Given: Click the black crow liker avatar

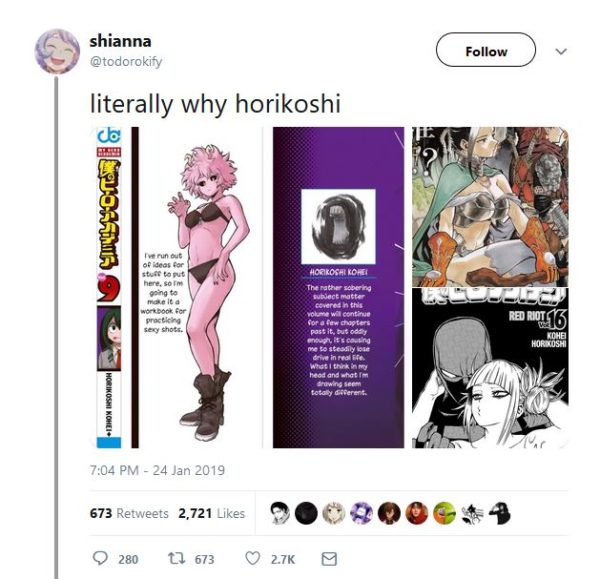Looking at the screenshot, I should 500,513.
